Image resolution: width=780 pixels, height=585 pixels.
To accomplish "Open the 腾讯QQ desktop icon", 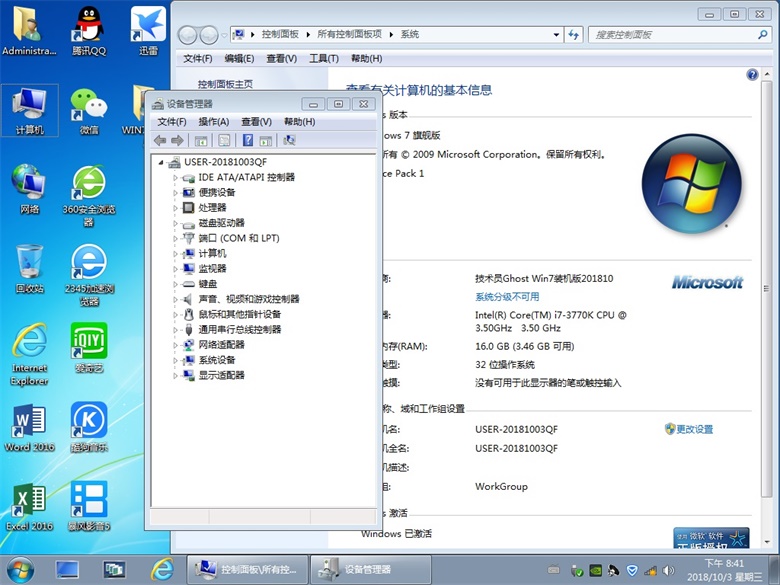I will (89, 30).
